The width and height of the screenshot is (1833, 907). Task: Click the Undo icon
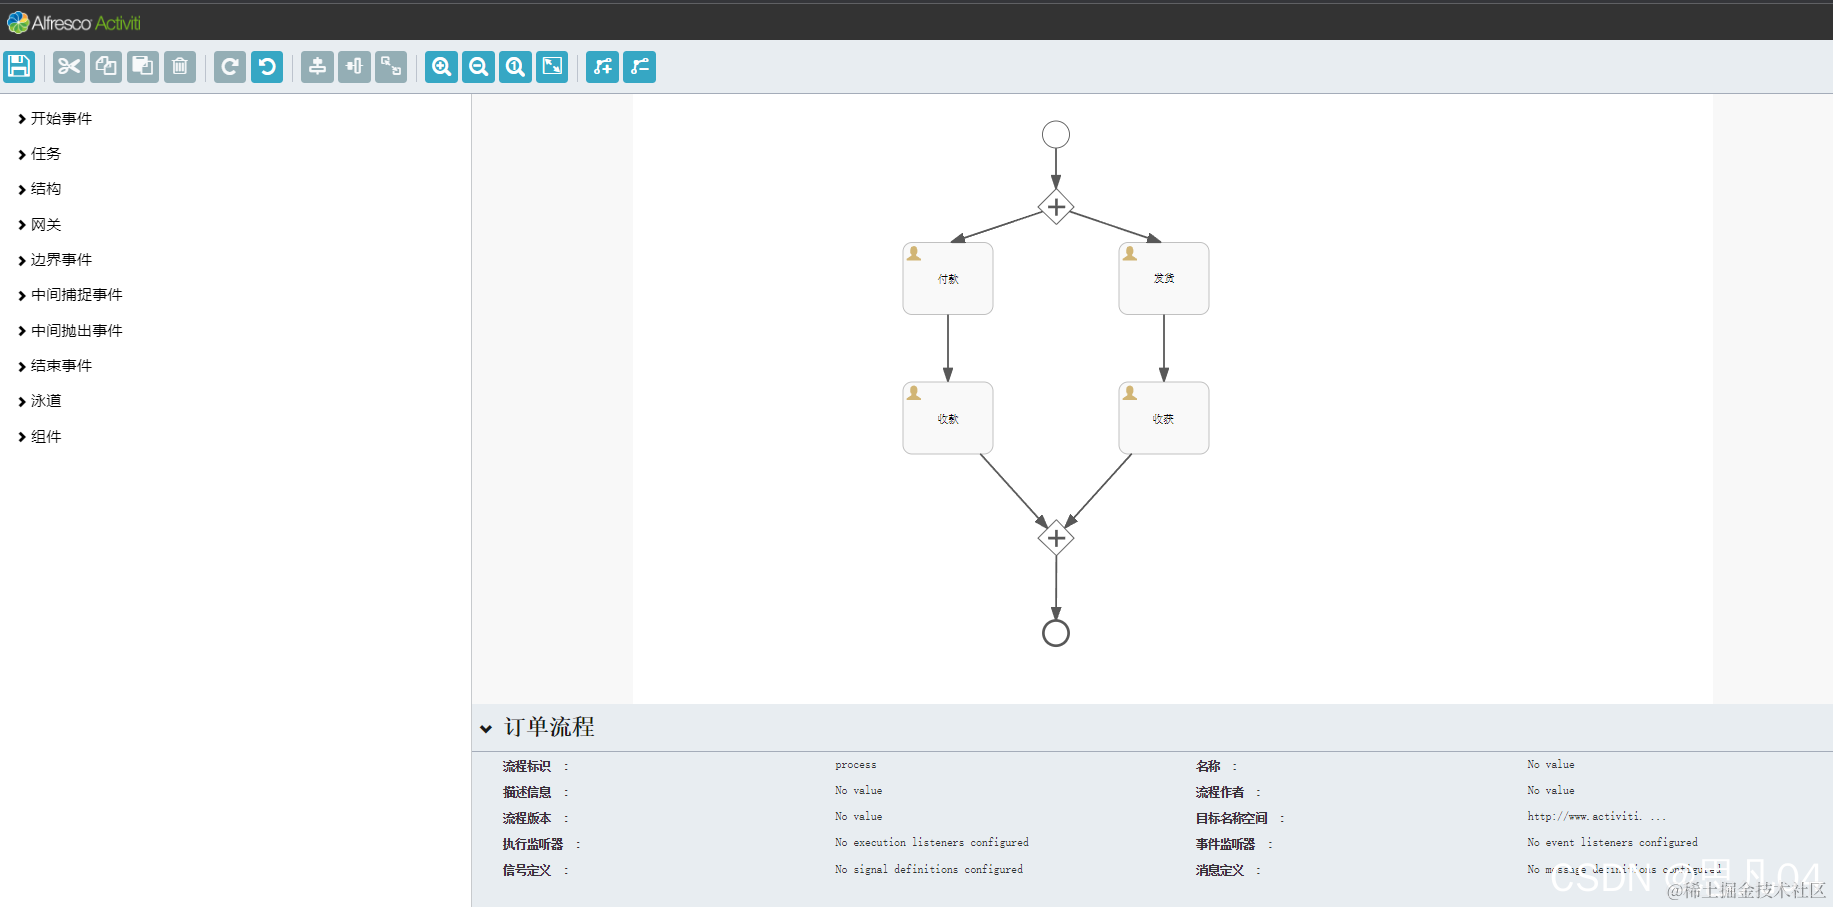click(266, 67)
